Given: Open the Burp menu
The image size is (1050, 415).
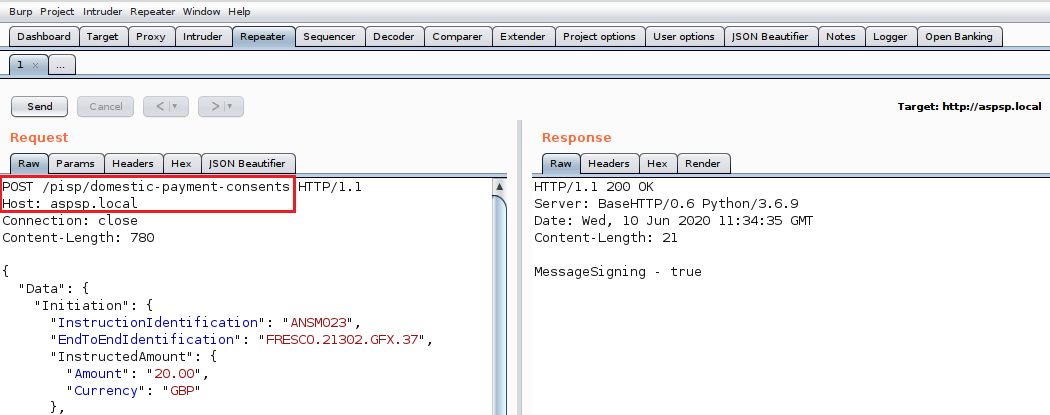Looking at the screenshot, I should [x=21, y=11].
